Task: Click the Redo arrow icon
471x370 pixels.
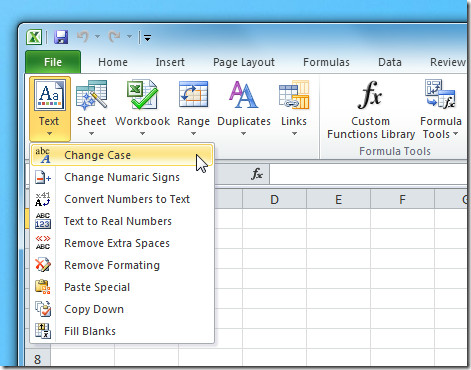Action: [x=115, y=37]
